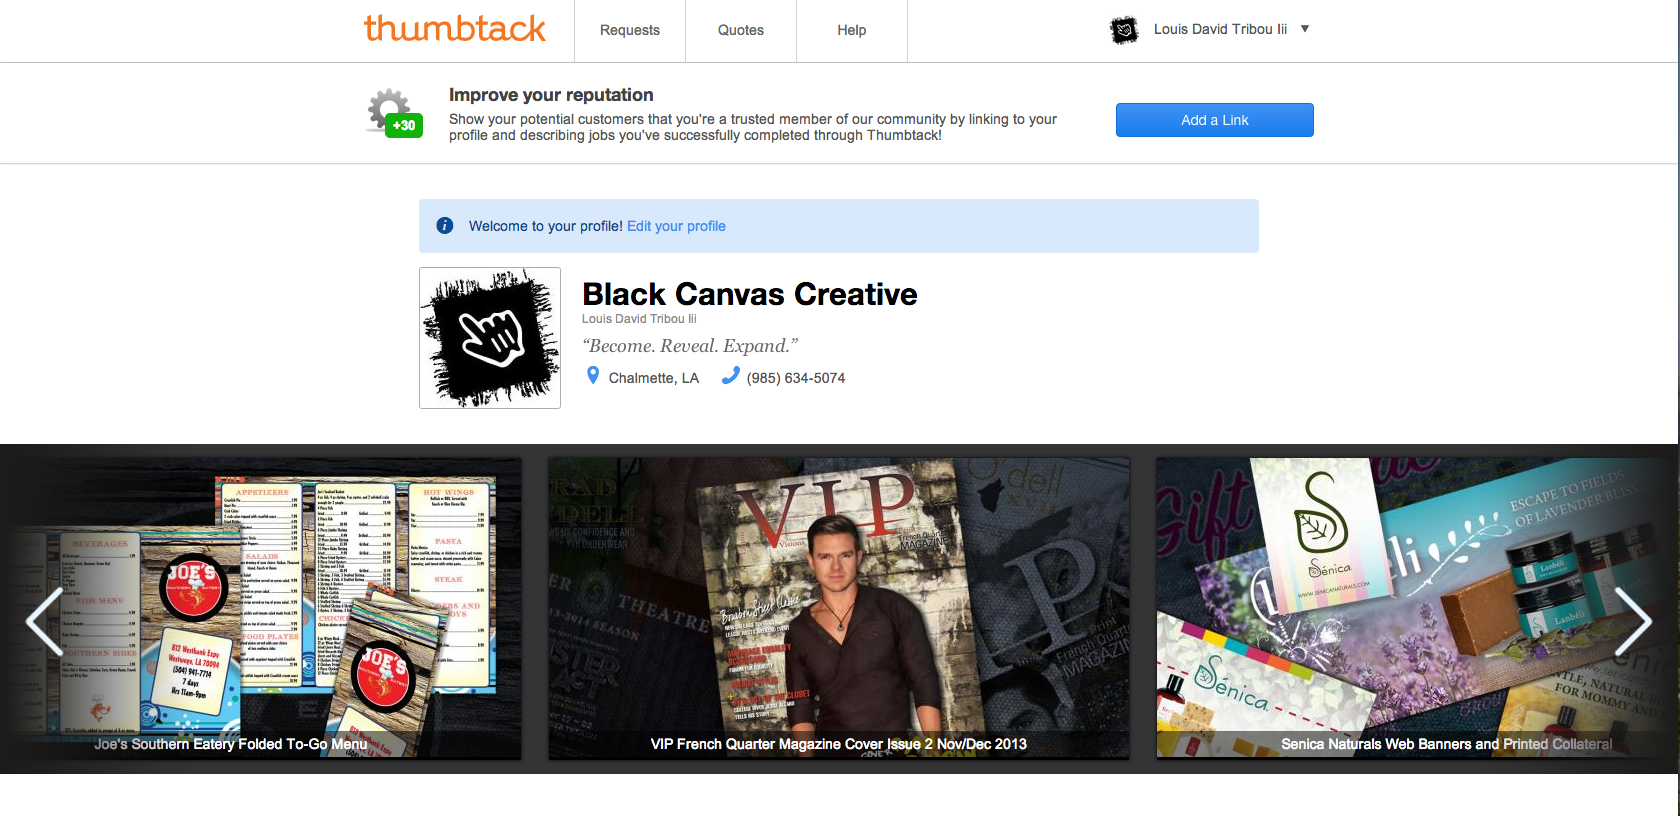This screenshot has width=1680, height=816.
Task: Click the Louis David Tribou Iii subtitle under business name
Action: [639, 319]
